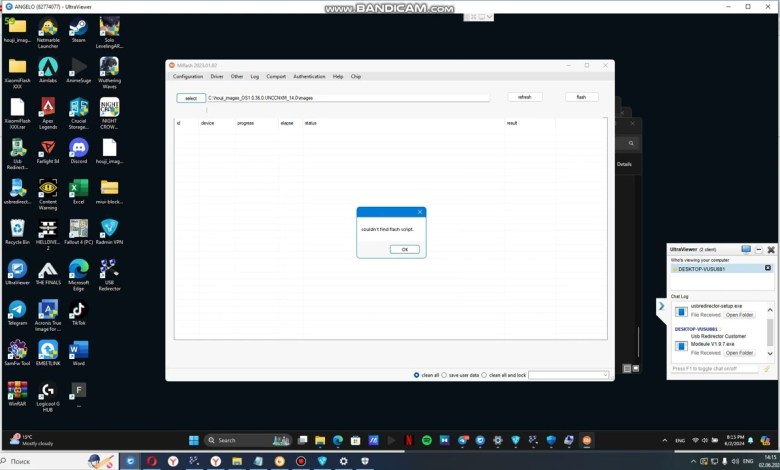Open the Apex Legends desktop icon
Image resolution: width=780 pixels, height=470 pixels.
pos(48,113)
